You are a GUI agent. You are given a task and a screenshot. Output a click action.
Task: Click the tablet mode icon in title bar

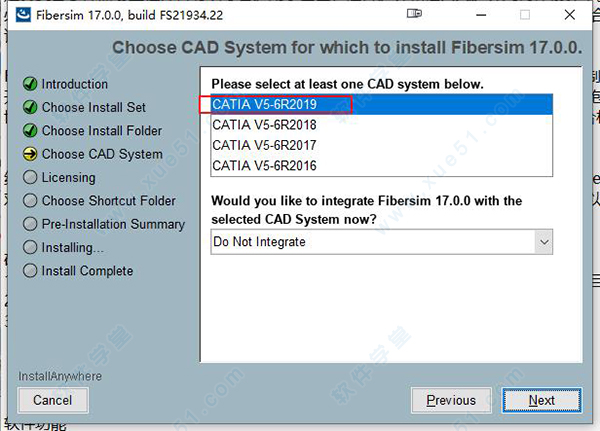pos(414,14)
